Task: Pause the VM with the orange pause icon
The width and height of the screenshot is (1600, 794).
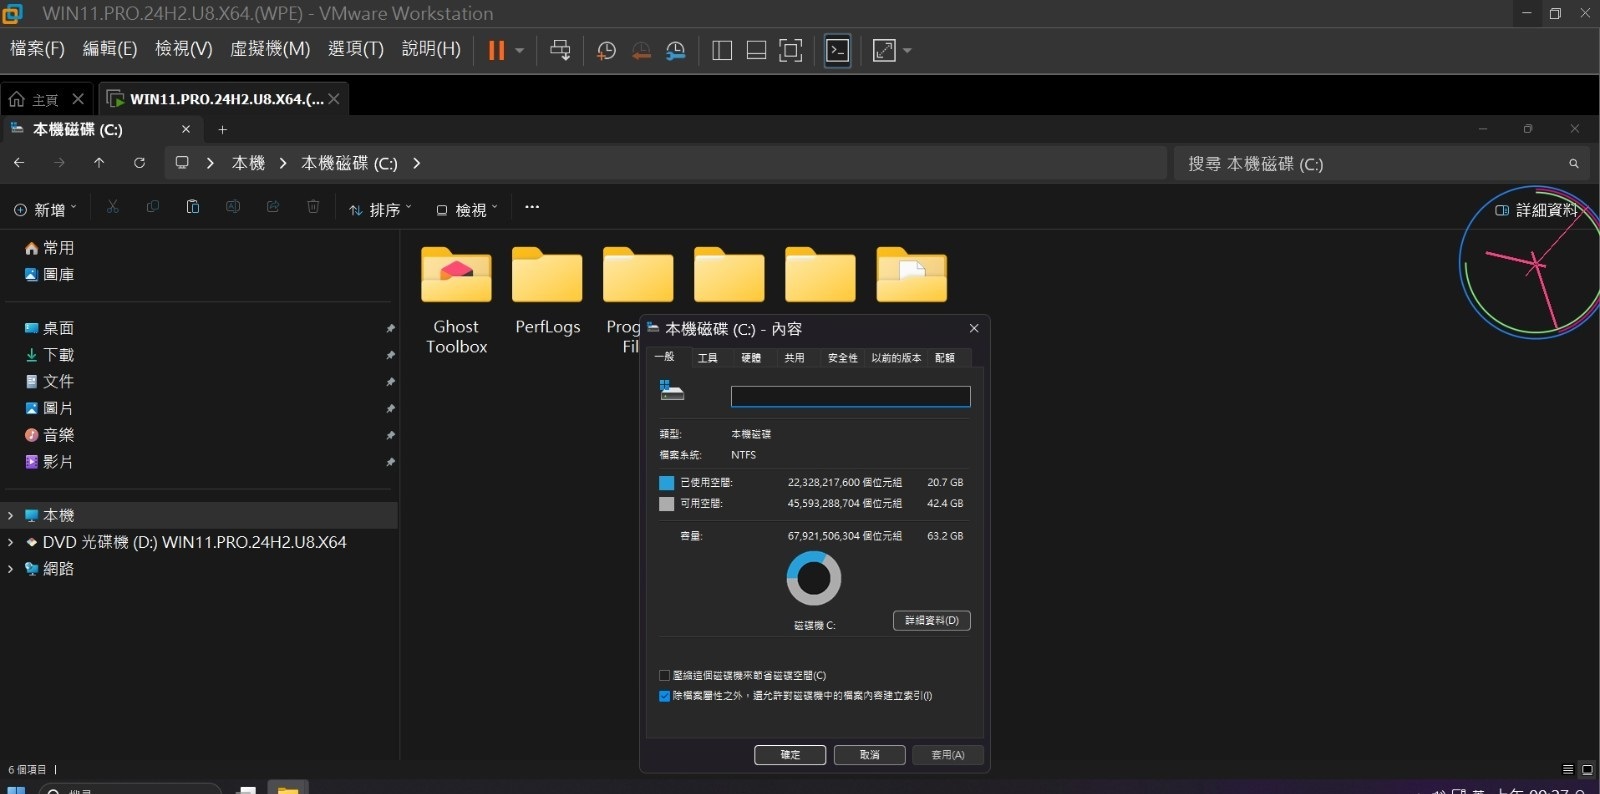Action: click(496, 50)
